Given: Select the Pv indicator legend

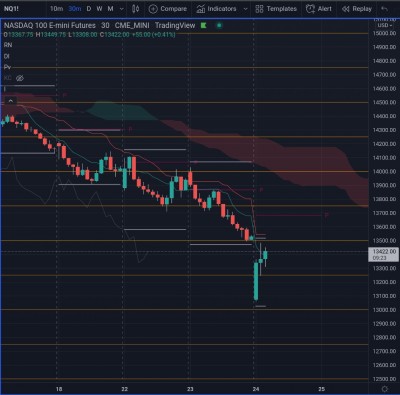Looking at the screenshot, I should [7, 67].
